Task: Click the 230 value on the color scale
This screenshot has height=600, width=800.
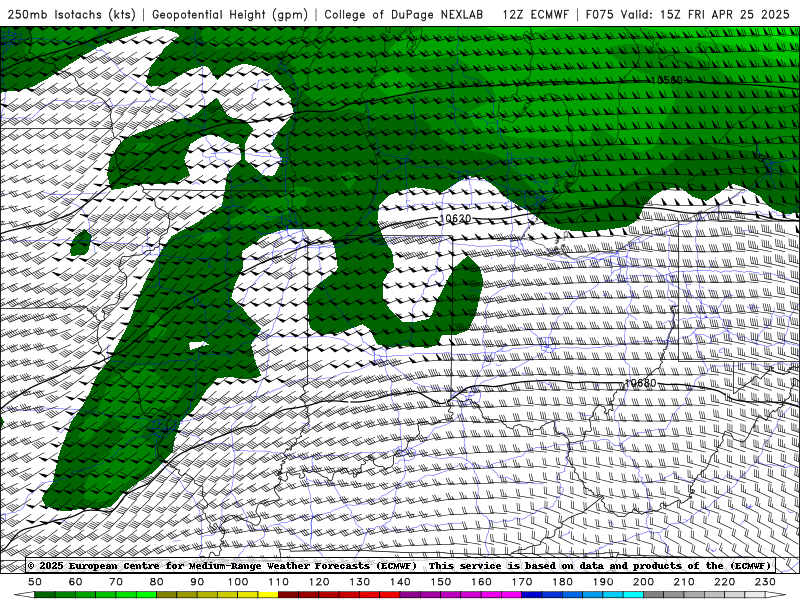Action: coord(765,582)
